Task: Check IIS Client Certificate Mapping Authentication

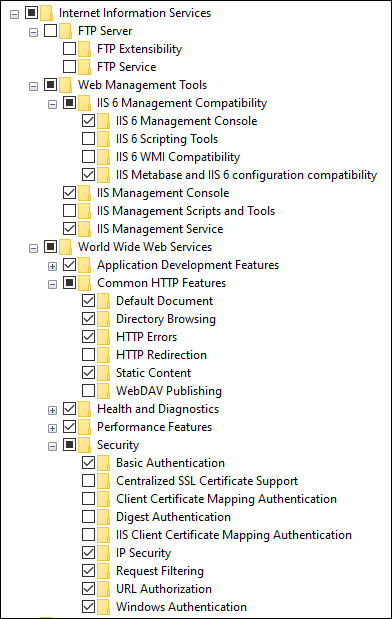Action: (88, 535)
